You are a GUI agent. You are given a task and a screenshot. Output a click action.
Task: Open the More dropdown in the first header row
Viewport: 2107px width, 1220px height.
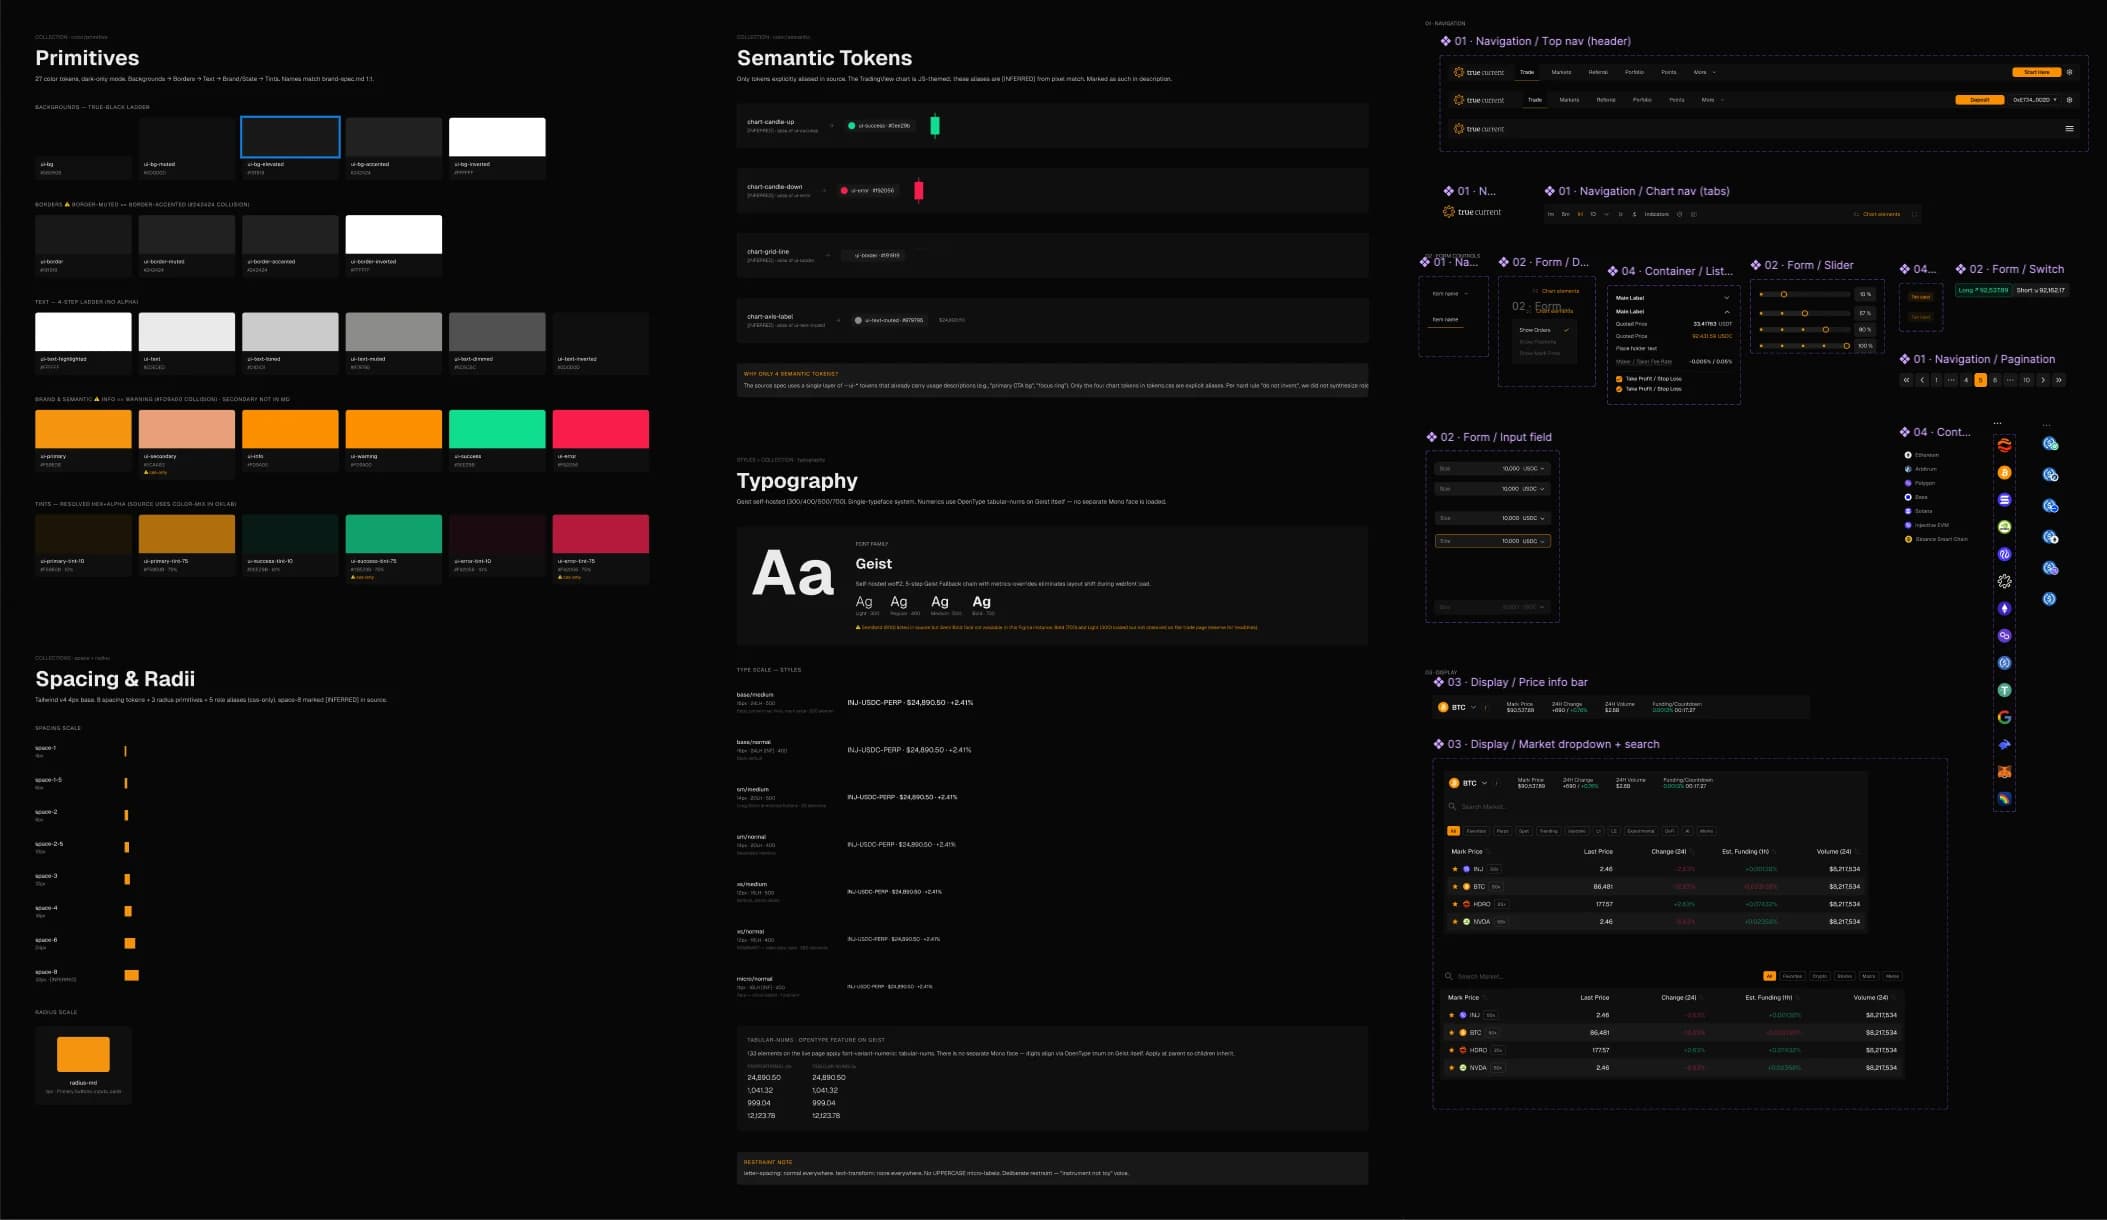pyautogui.click(x=1704, y=72)
